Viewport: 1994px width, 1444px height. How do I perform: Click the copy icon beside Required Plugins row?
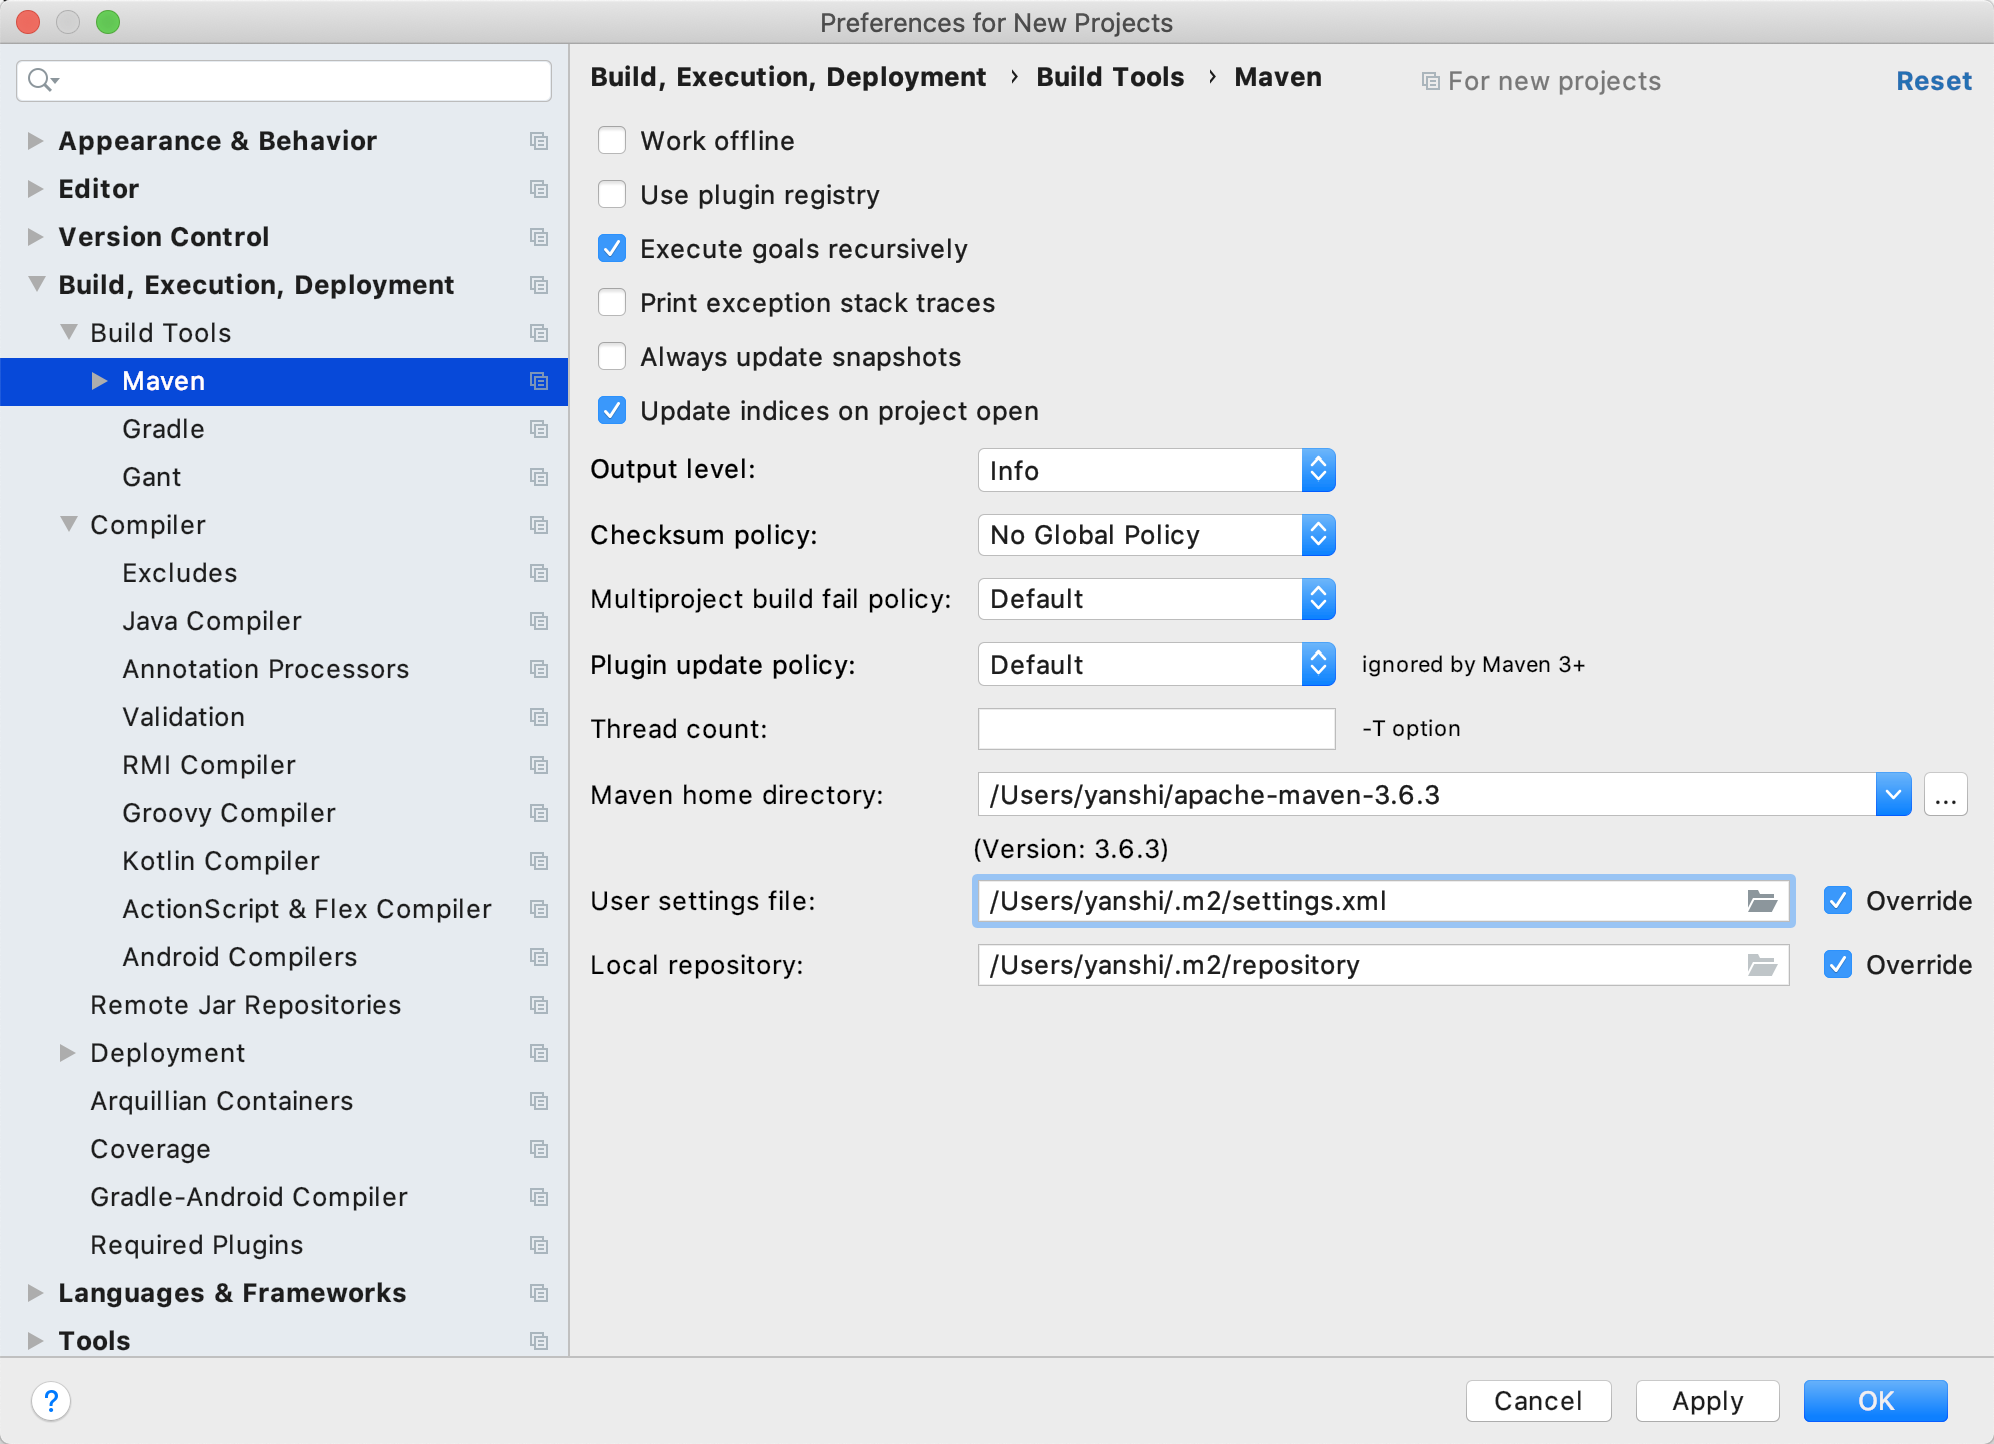pyautogui.click(x=539, y=1245)
